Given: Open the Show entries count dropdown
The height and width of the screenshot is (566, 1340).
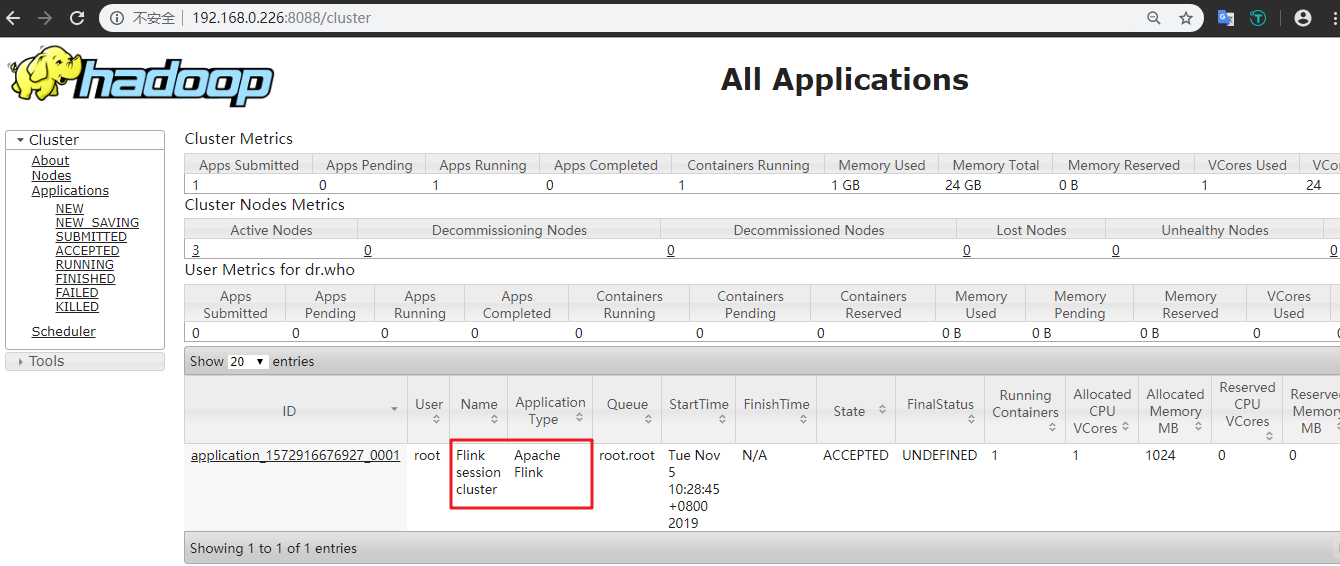Looking at the screenshot, I should (x=249, y=362).
